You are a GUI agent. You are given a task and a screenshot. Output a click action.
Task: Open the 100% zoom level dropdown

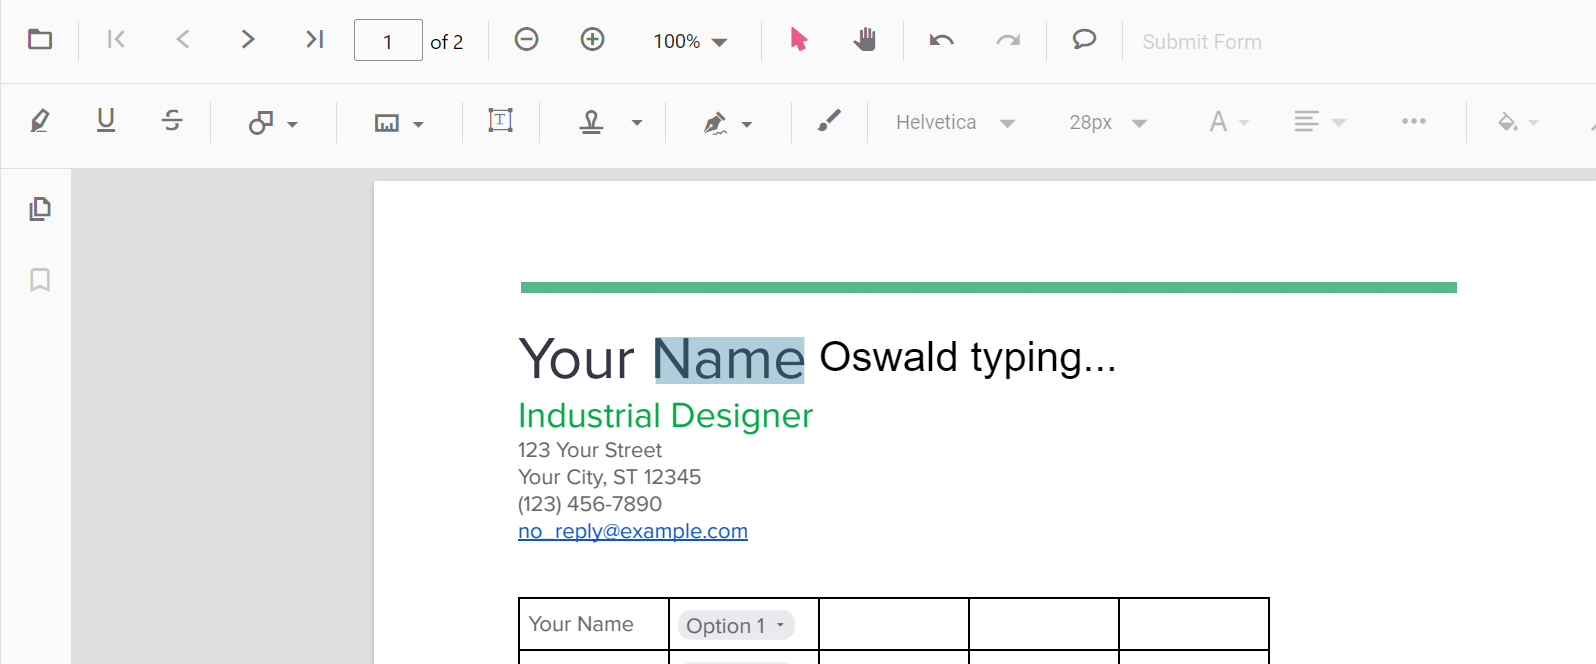click(690, 42)
